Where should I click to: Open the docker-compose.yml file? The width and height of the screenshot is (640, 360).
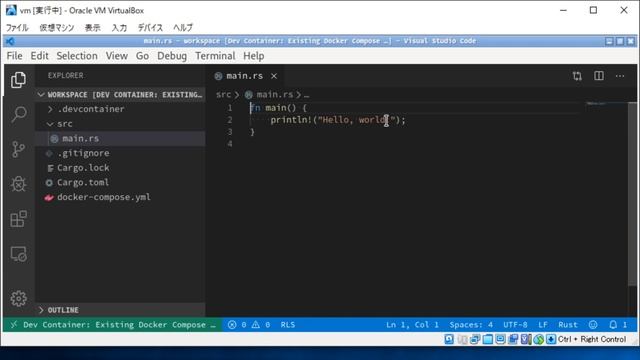click(120, 197)
